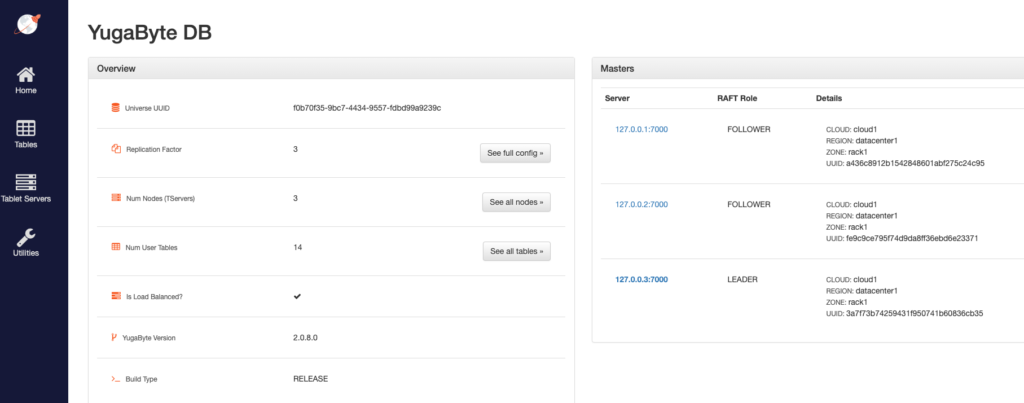This screenshot has width=1024, height=403.
Task: Click the Universe UUID value text
Action: click(367, 107)
